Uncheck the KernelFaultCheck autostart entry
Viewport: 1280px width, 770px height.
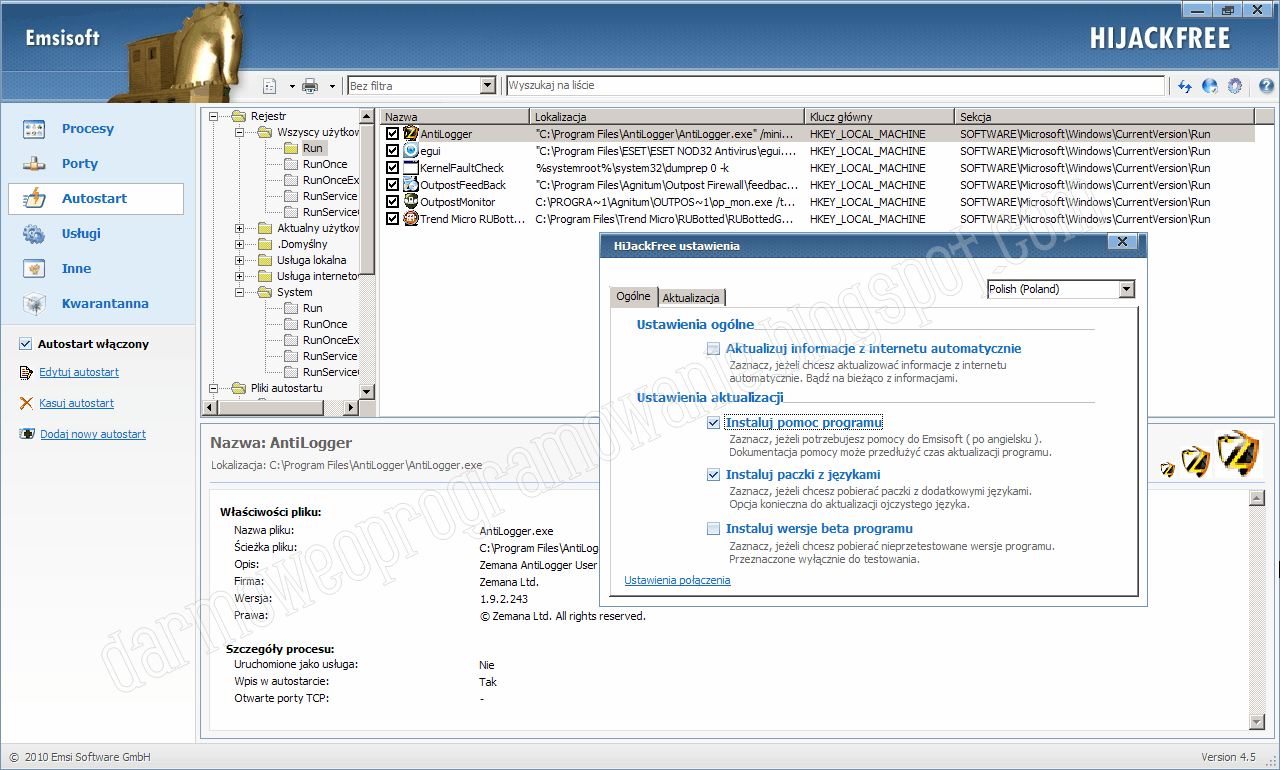coord(392,168)
